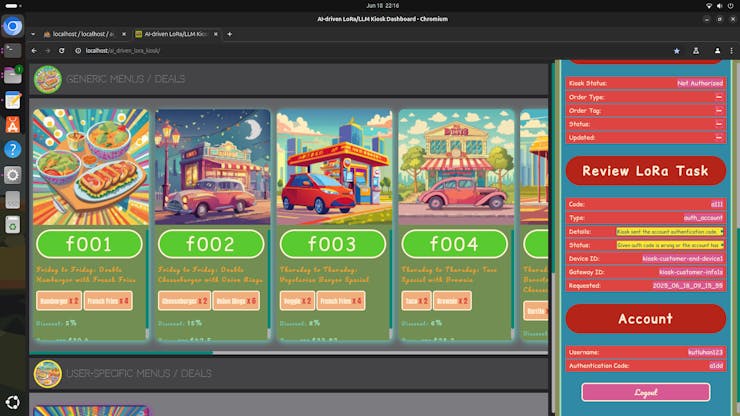Viewport: 740px width, 416px height.
Task: Launch Settings from the Ubuntu dock
Action: click(x=13, y=174)
